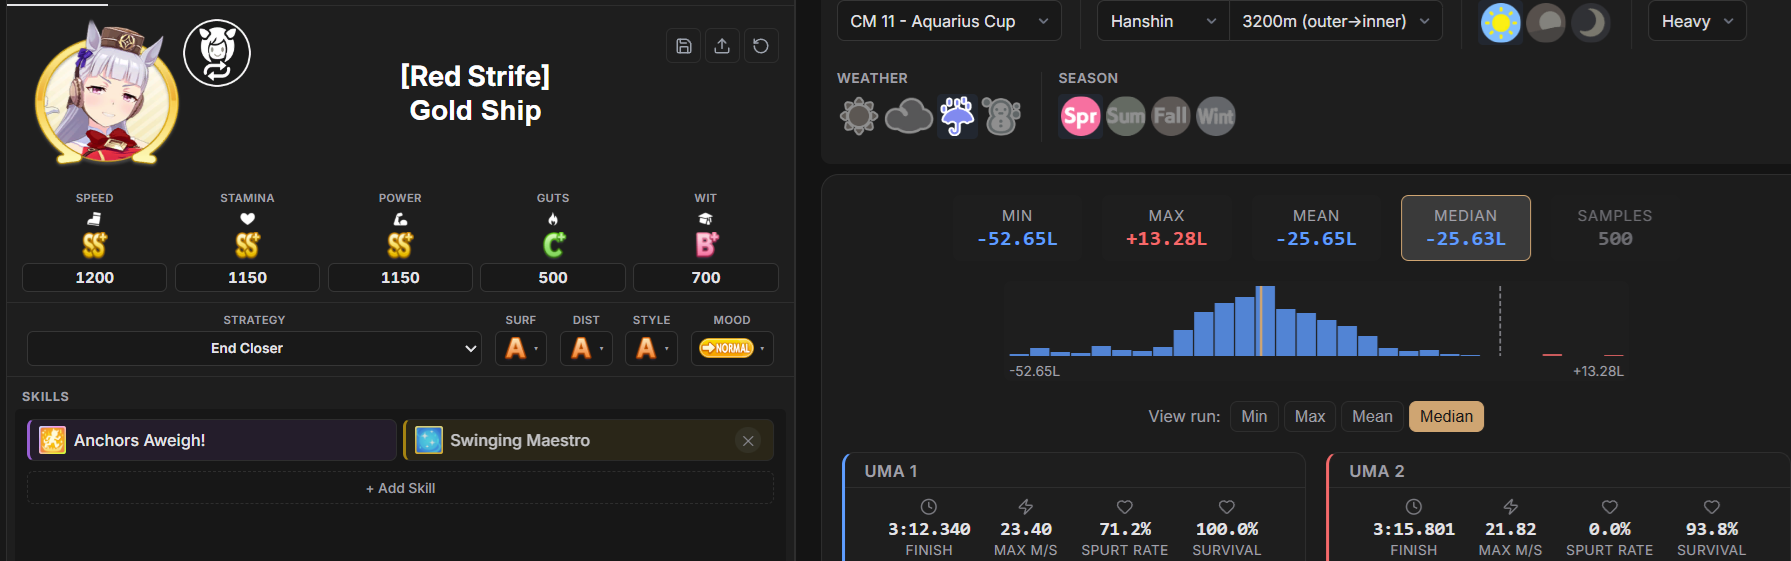Select snowy snowman weather icon
Viewport: 1791px width, 561px height.
(1002, 116)
